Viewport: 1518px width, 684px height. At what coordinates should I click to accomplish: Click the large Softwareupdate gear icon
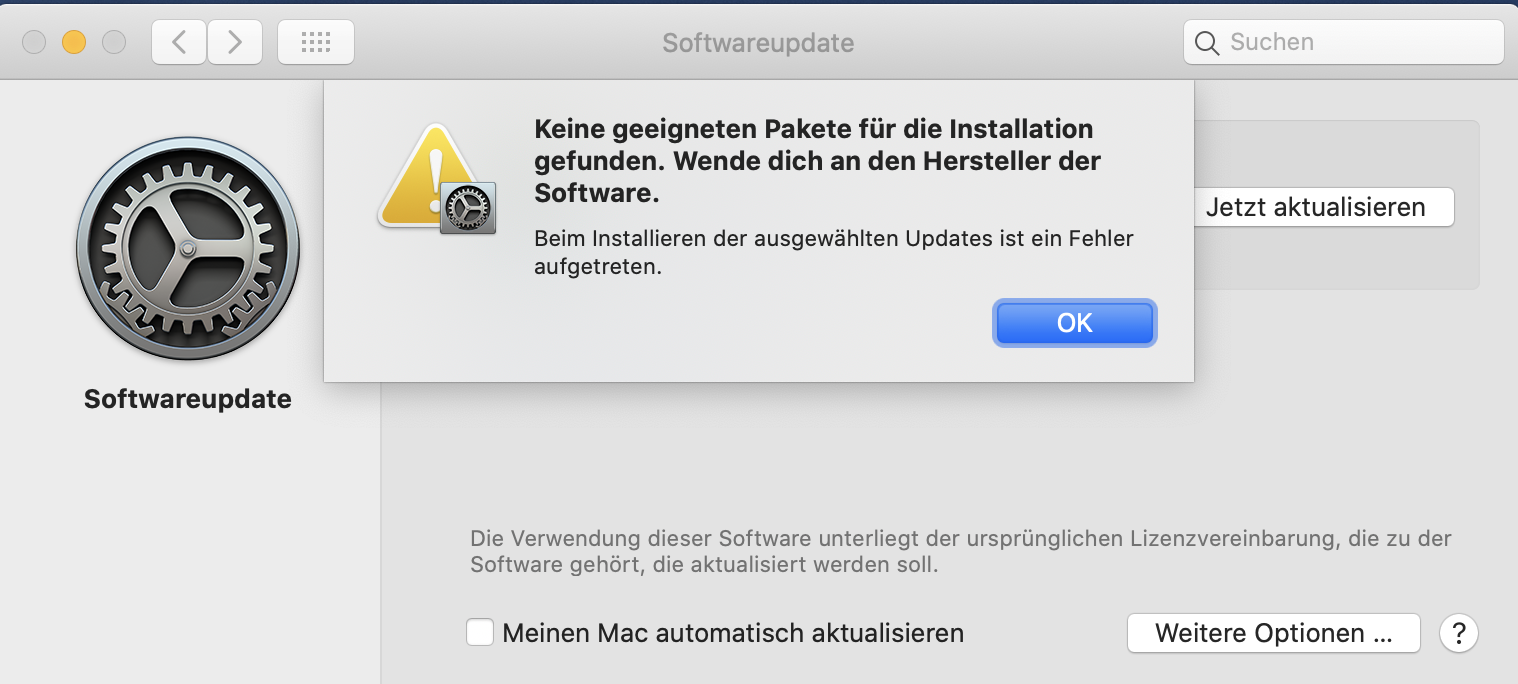188,249
